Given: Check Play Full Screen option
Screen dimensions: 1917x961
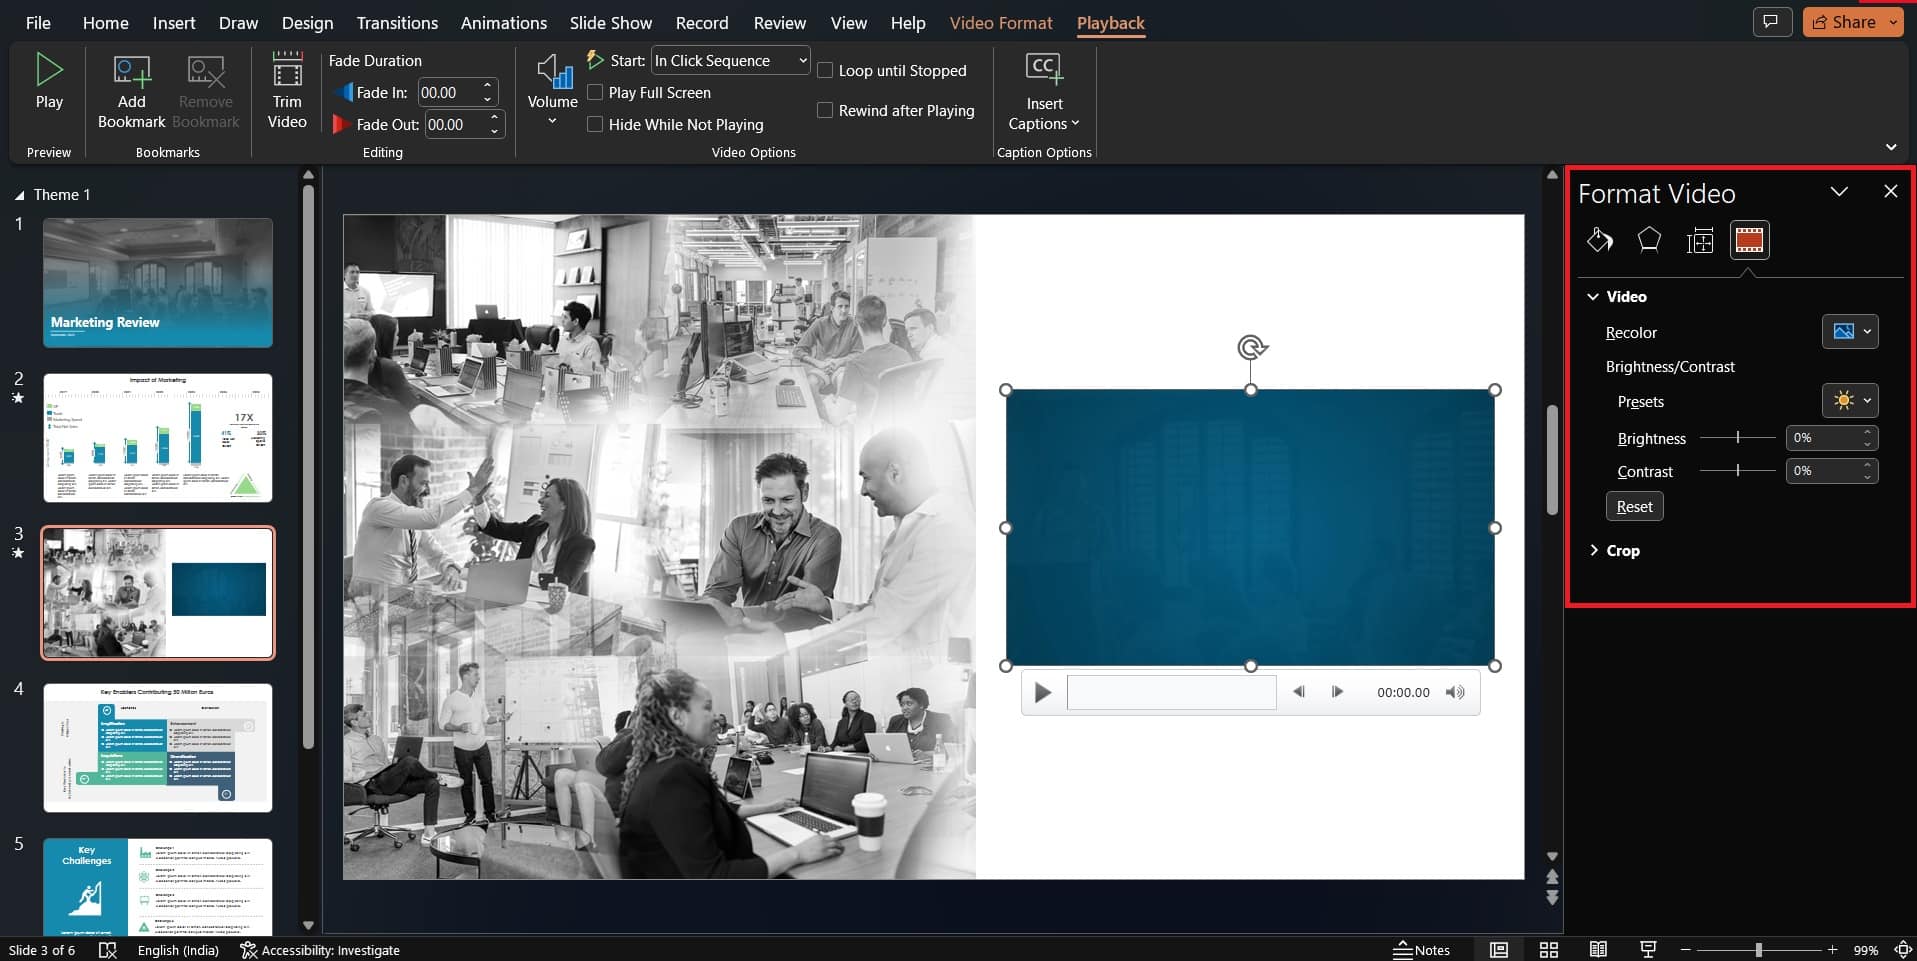Looking at the screenshot, I should tap(596, 92).
